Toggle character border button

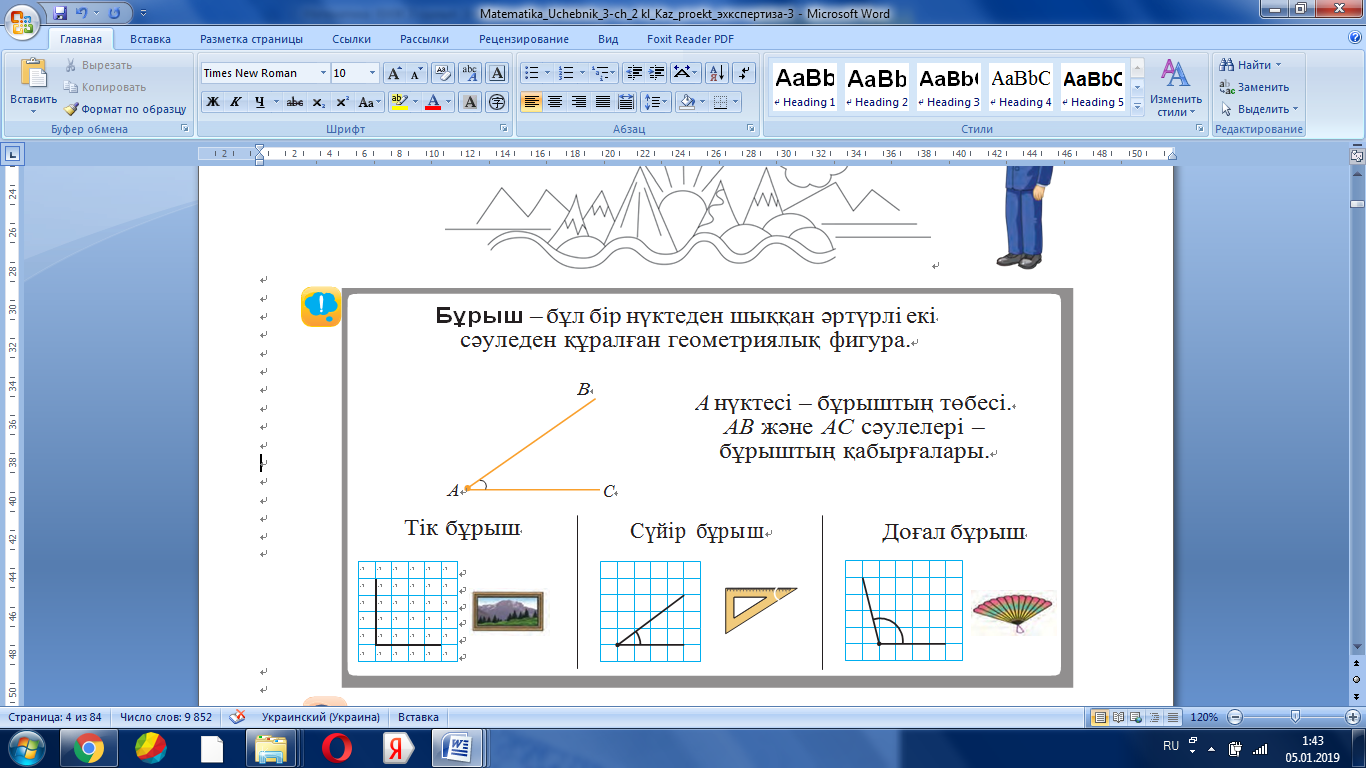tap(497, 73)
